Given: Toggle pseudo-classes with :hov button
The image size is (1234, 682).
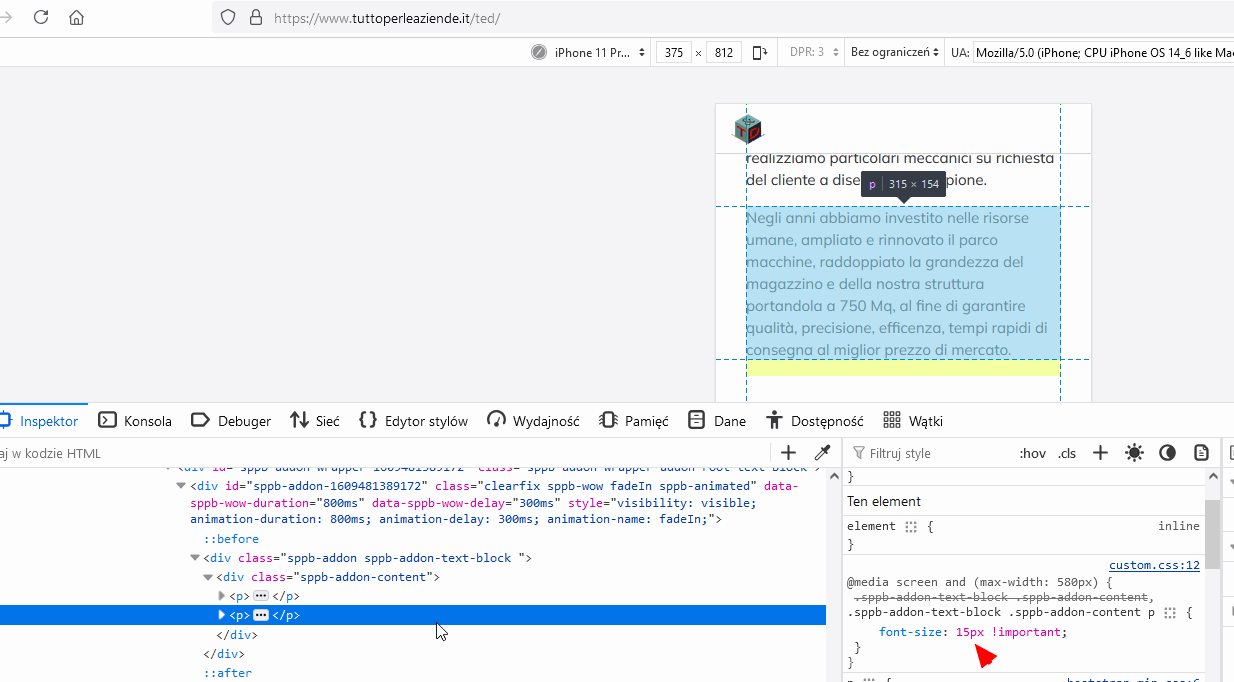Looking at the screenshot, I should 1032,453.
